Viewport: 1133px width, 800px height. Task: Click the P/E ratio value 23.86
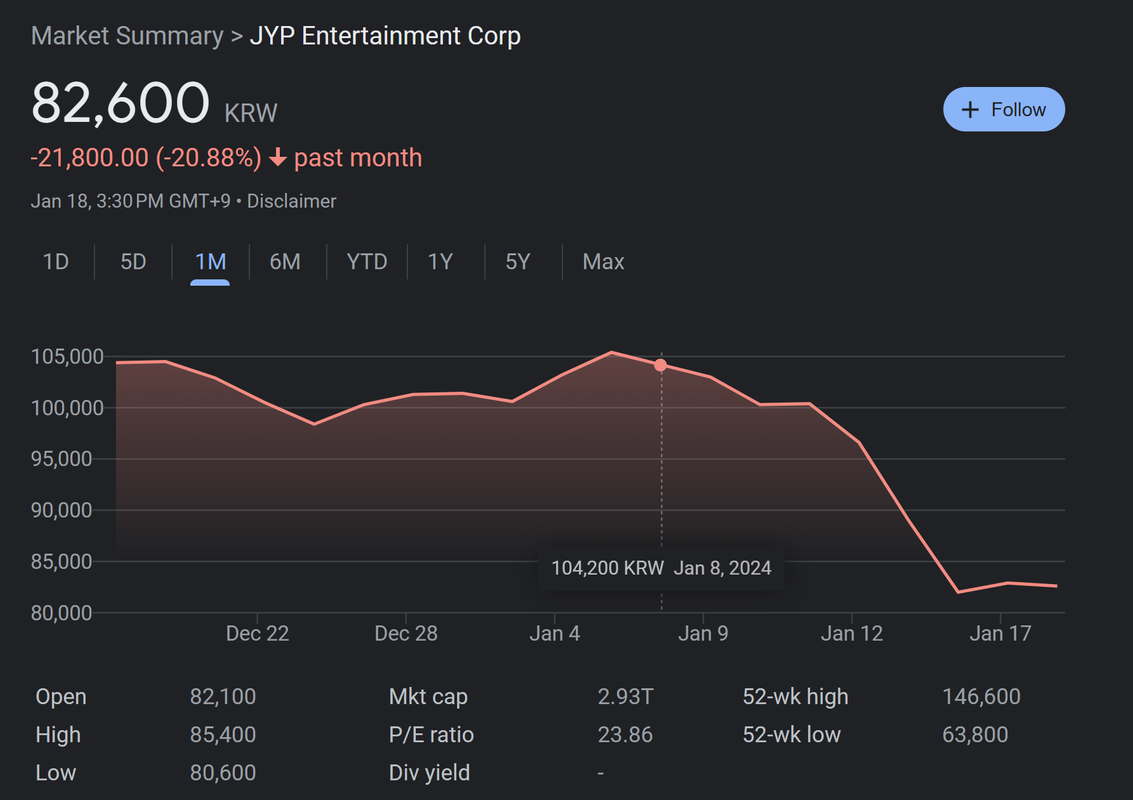(x=625, y=735)
